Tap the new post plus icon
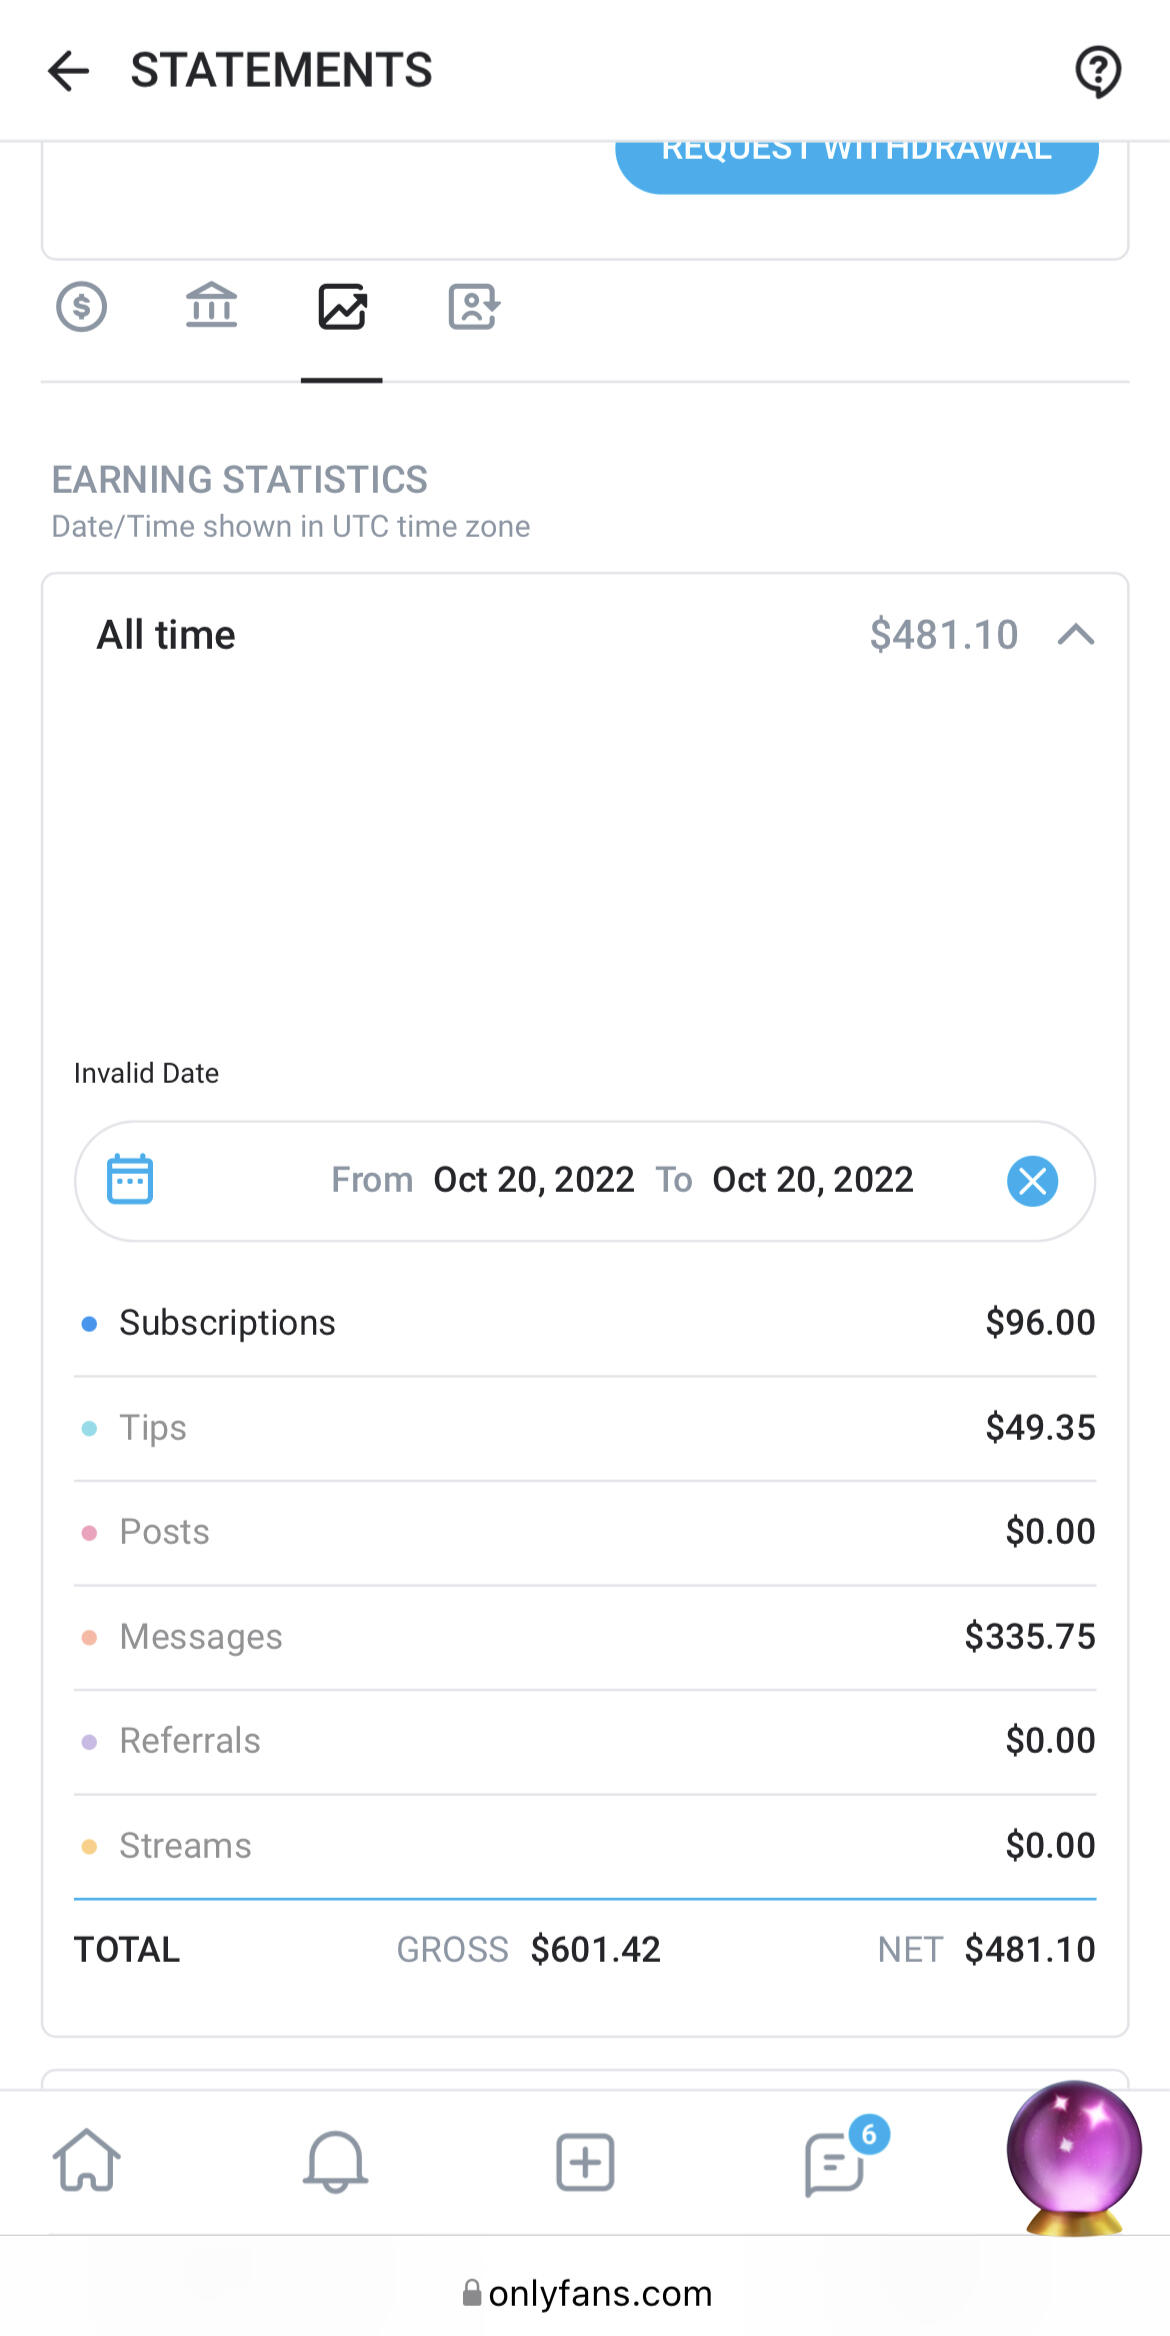1170x2336 pixels. pyautogui.click(x=585, y=2162)
